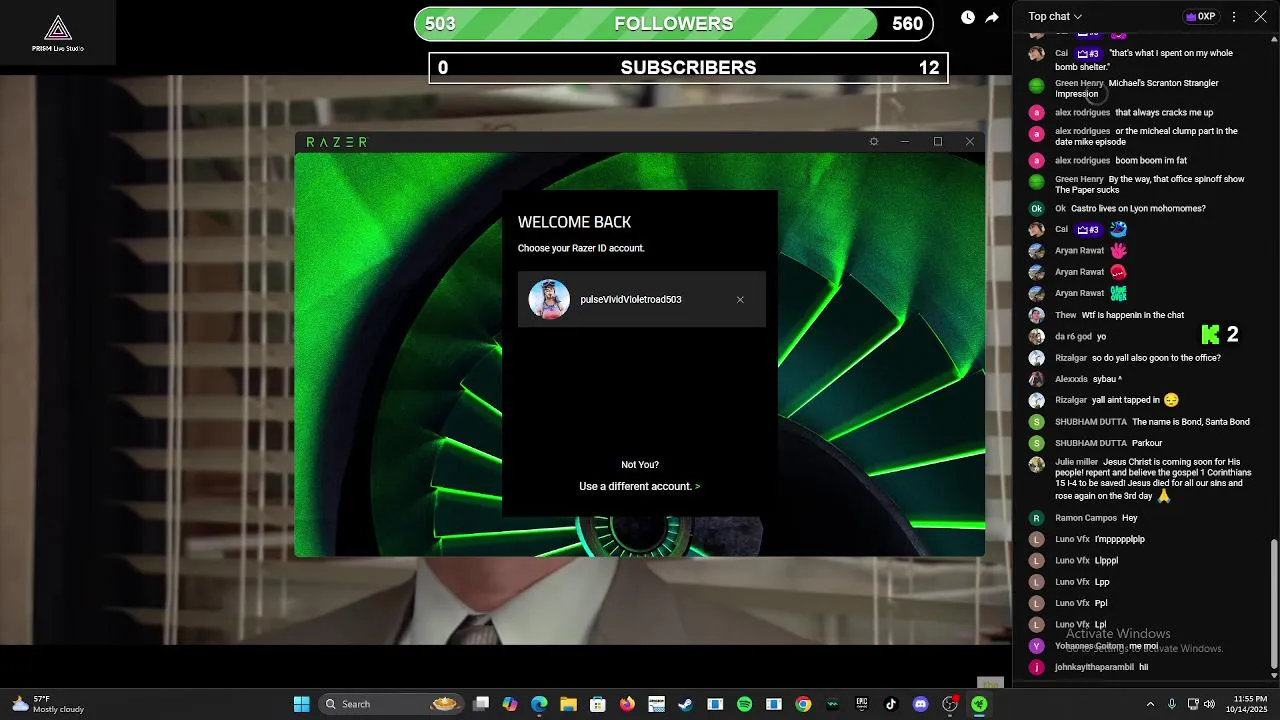This screenshot has width=1280, height=720.
Task: Open Spotify from the taskbar
Action: [x=744, y=704]
